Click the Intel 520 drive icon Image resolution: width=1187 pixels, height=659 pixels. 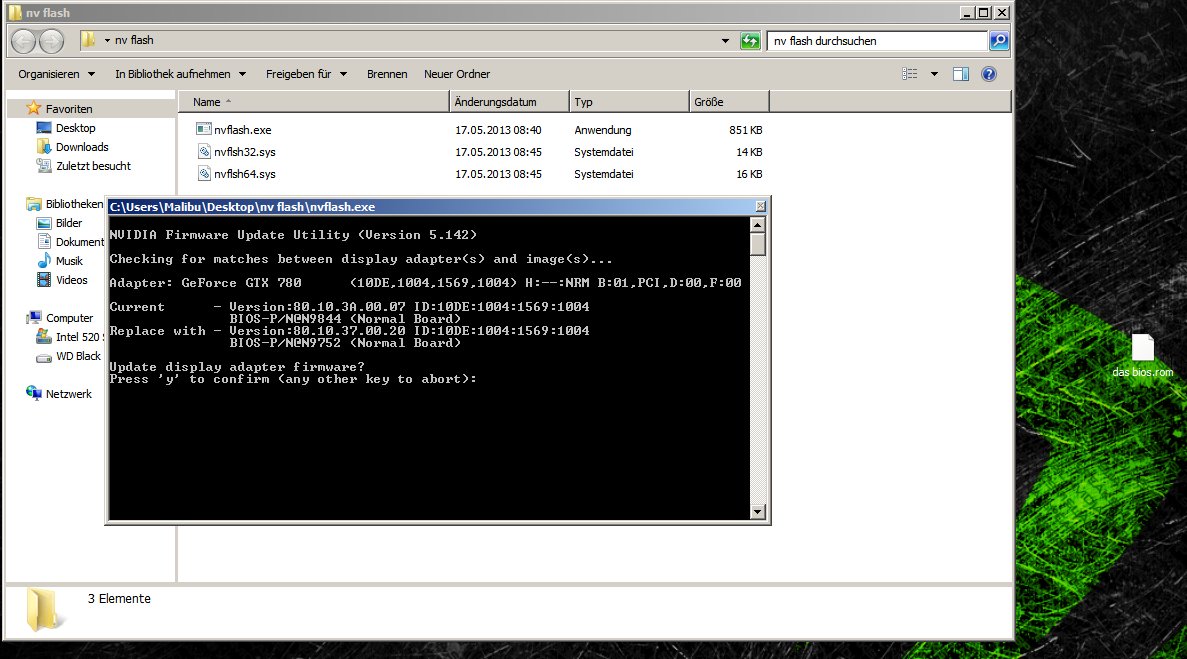coord(44,337)
